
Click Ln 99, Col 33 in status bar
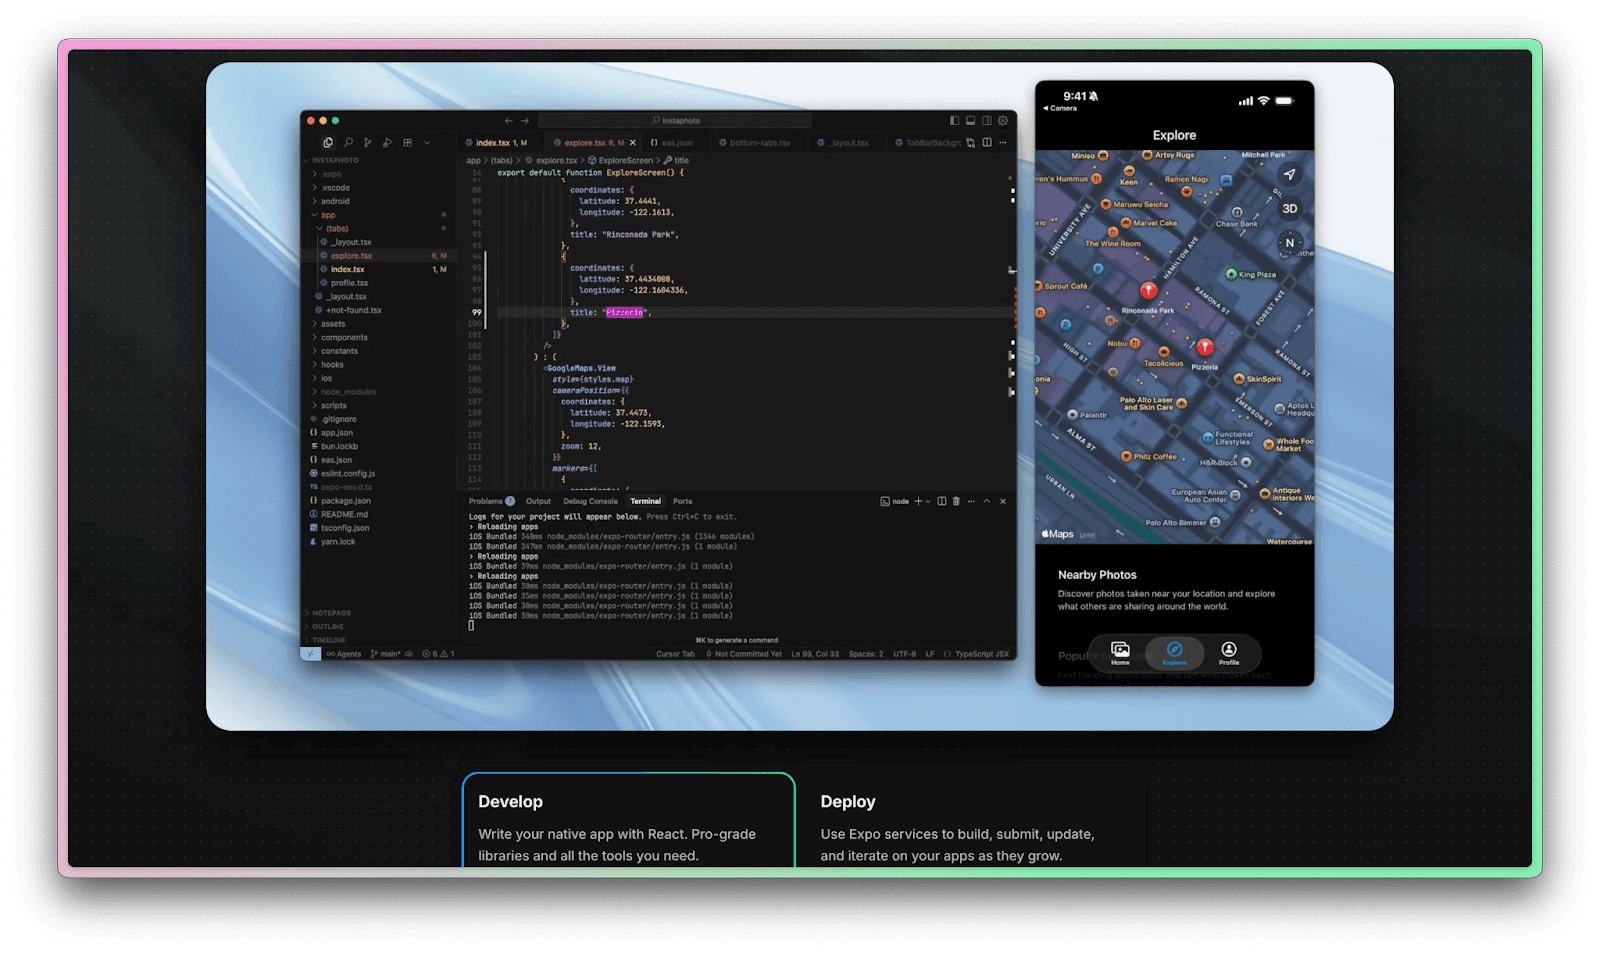pyautogui.click(x=815, y=654)
